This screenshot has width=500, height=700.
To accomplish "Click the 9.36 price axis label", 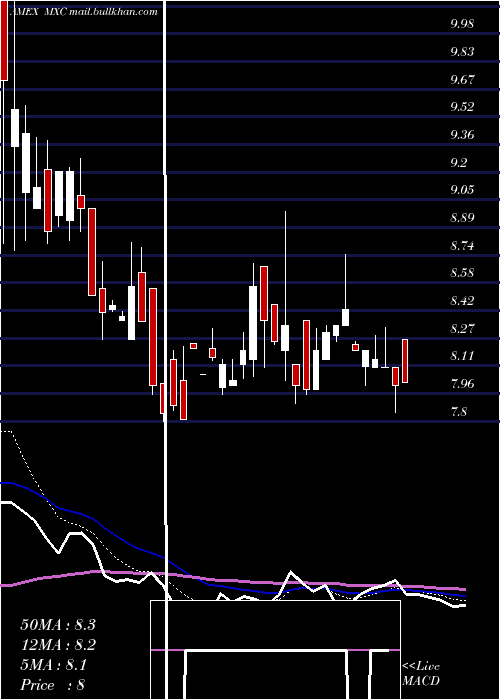I will point(462,135).
